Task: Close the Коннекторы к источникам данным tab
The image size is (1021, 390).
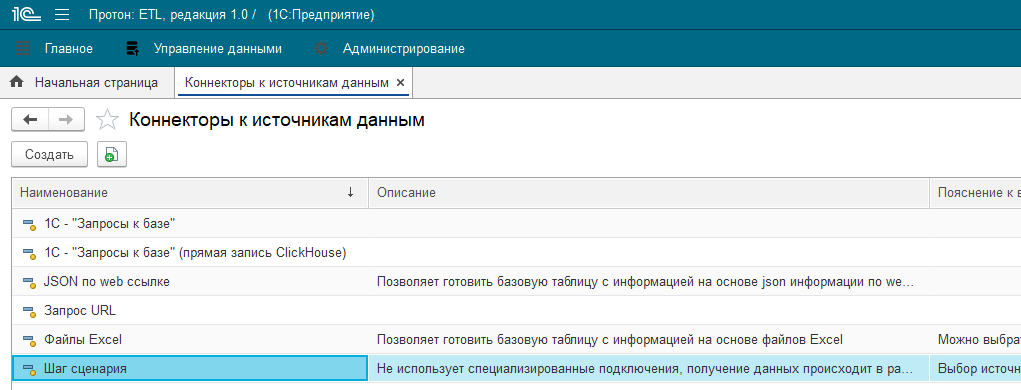Action: pyautogui.click(x=400, y=83)
